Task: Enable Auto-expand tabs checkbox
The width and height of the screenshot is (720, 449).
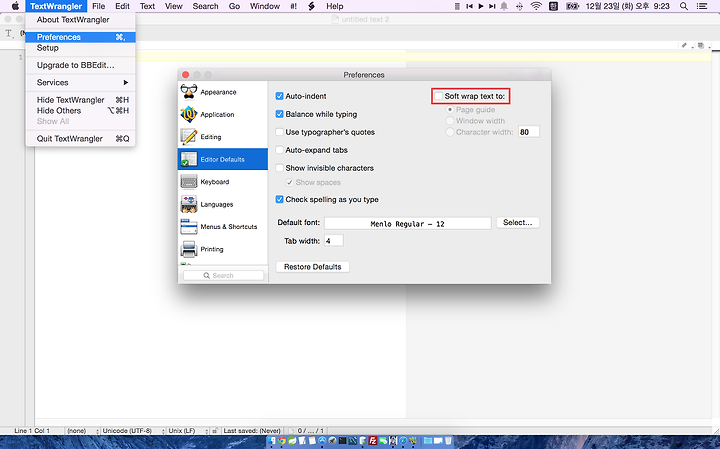Action: pos(279,150)
